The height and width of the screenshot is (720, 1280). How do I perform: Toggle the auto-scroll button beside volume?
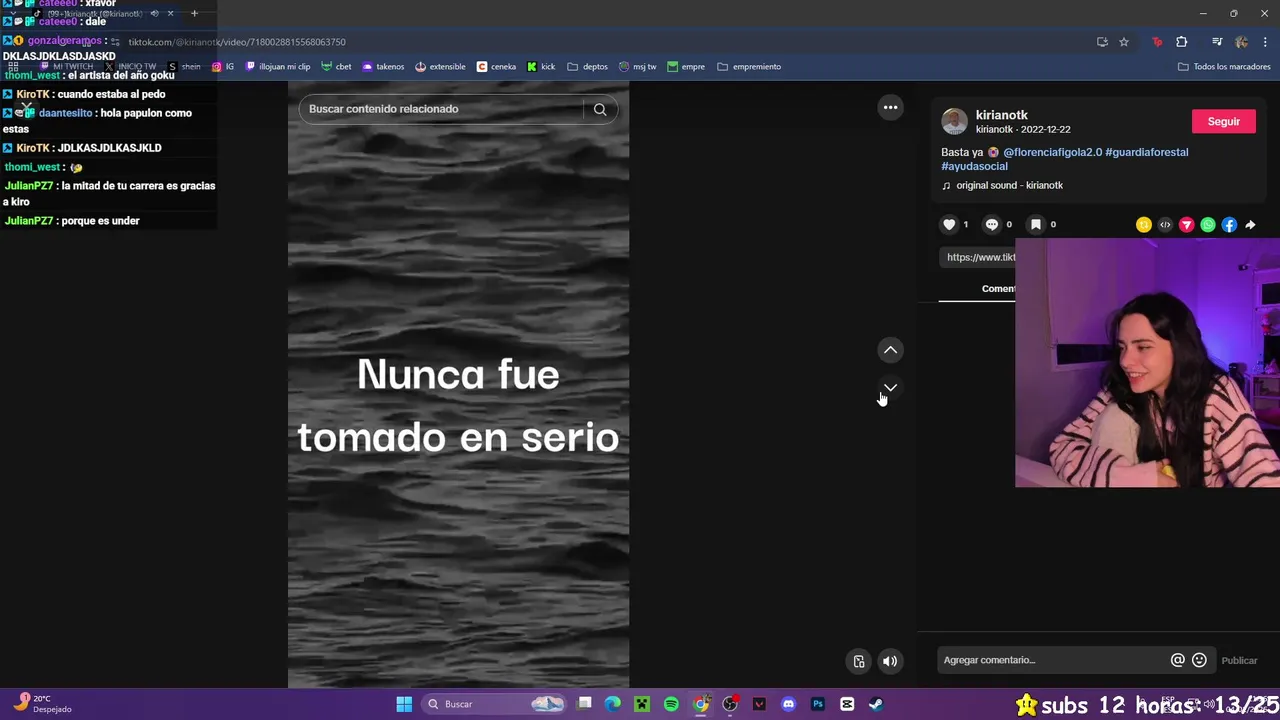[859, 661]
